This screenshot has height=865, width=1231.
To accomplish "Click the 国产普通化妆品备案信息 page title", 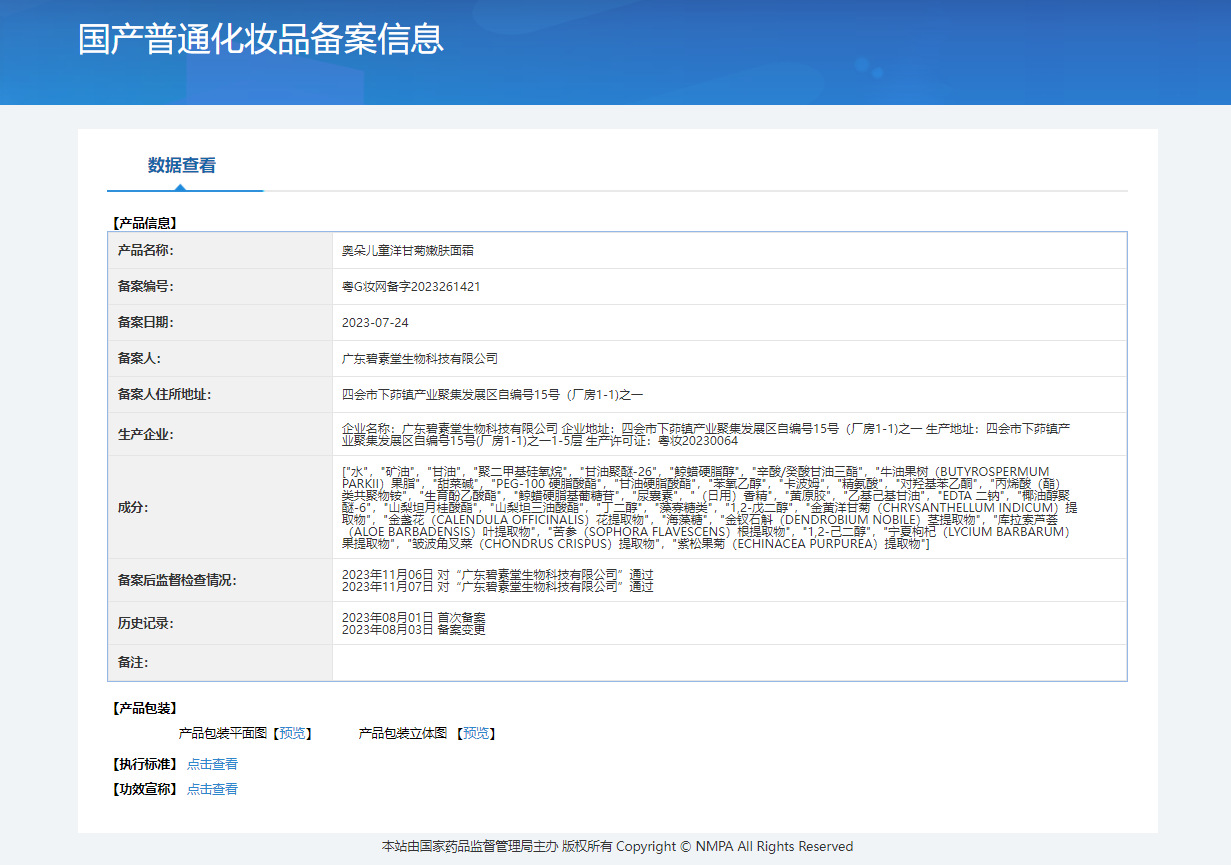I will tap(261, 39).
